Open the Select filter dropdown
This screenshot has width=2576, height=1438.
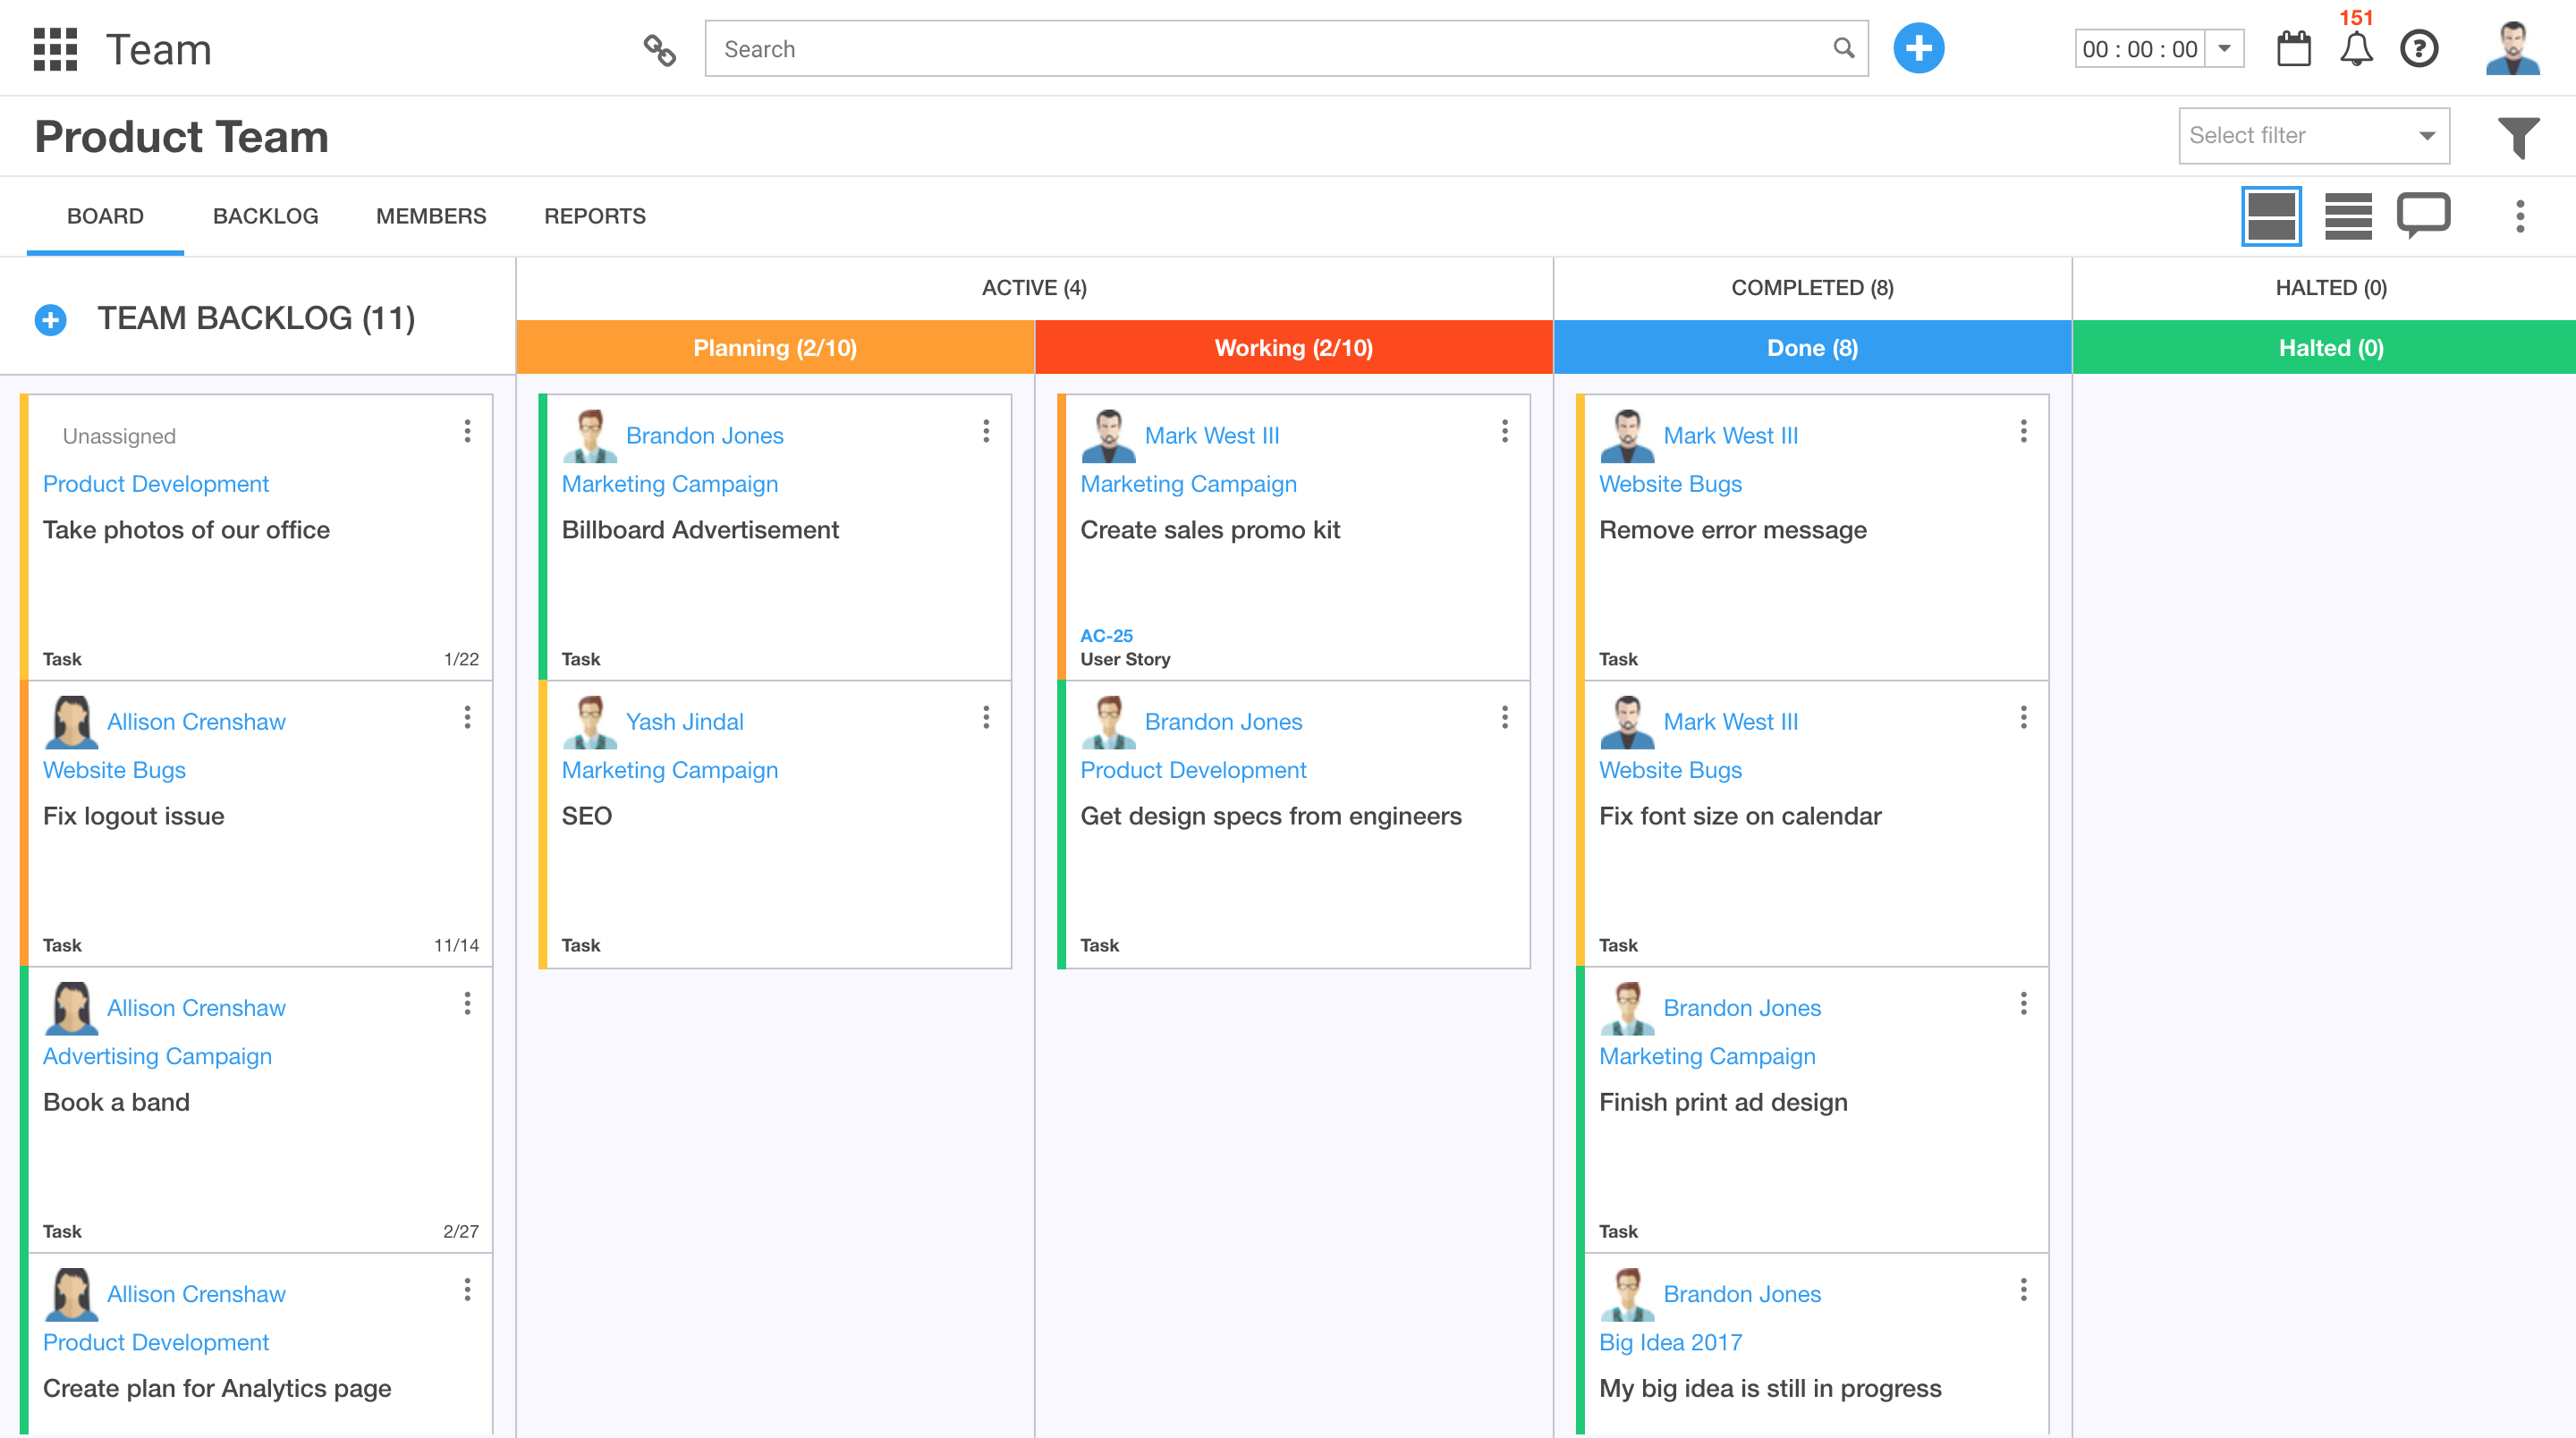(x=2313, y=136)
